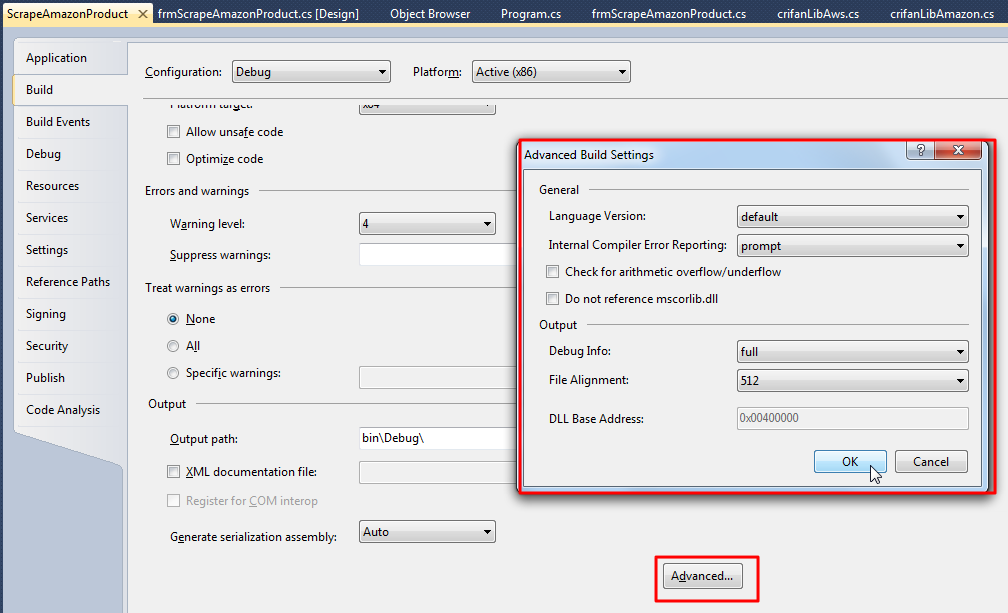The image size is (1008, 613).
Task: Toggle the Register for COM interop checkbox
Action: point(174,501)
